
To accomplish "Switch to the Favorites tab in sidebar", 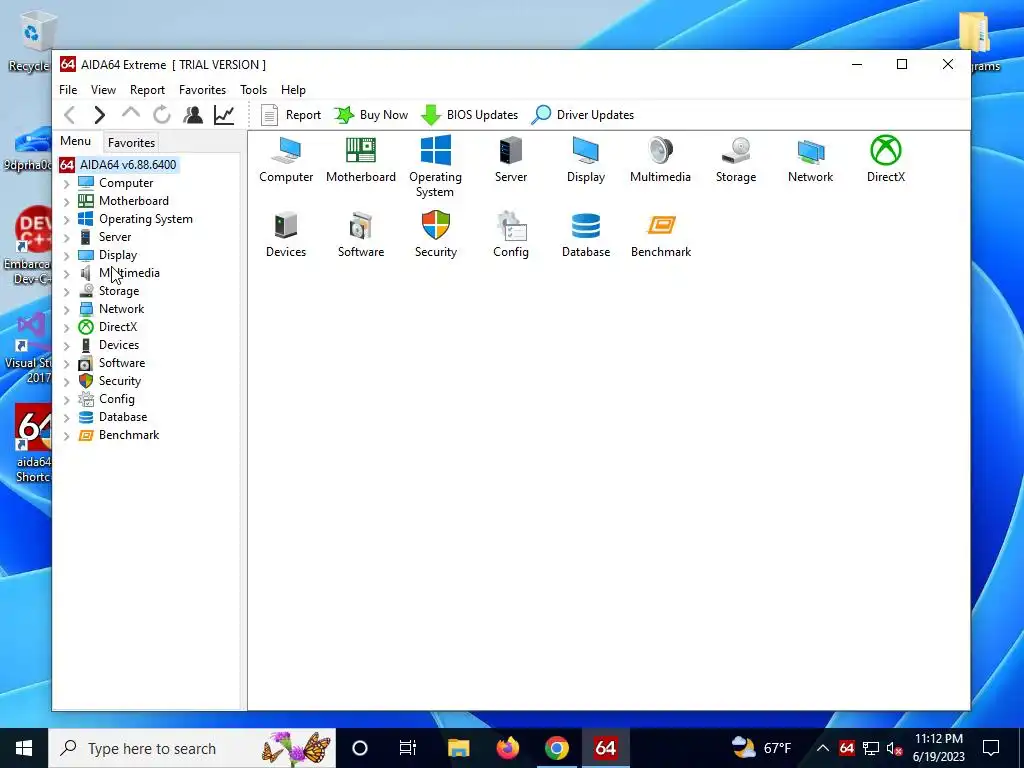I will pyautogui.click(x=131, y=142).
